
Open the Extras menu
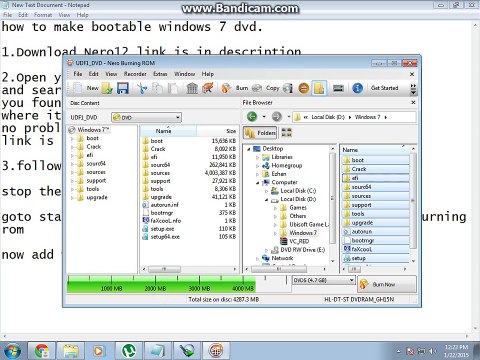(x=160, y=74)
